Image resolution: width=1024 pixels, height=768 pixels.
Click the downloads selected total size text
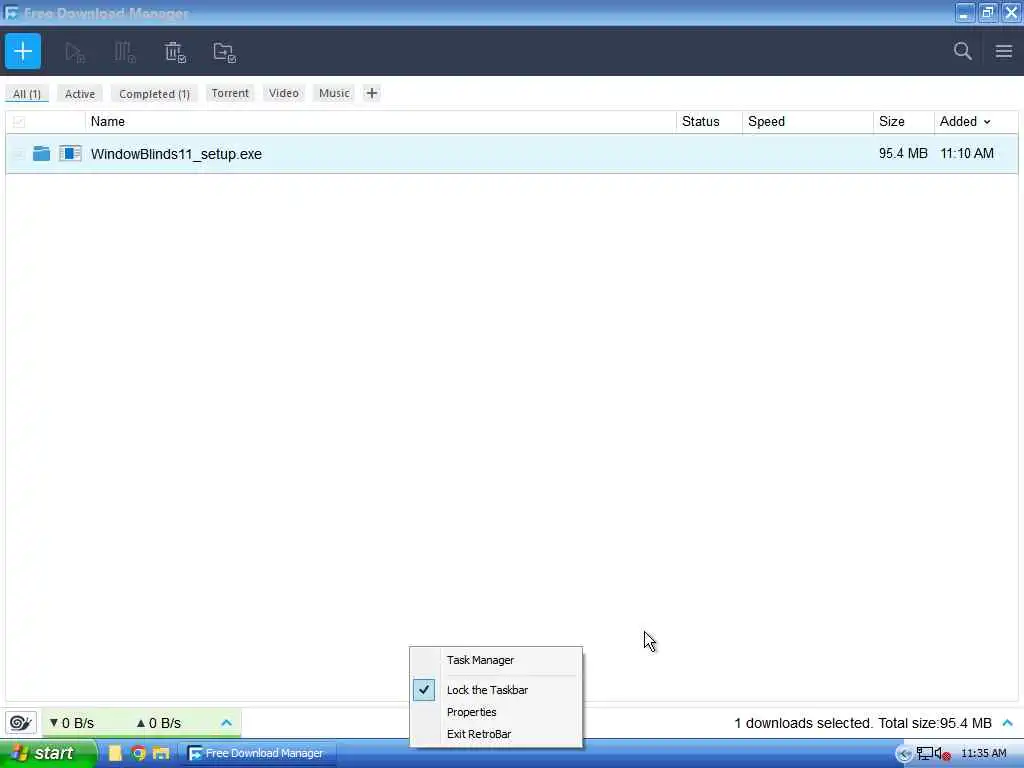pyautogui.click(x=863, y=723)
